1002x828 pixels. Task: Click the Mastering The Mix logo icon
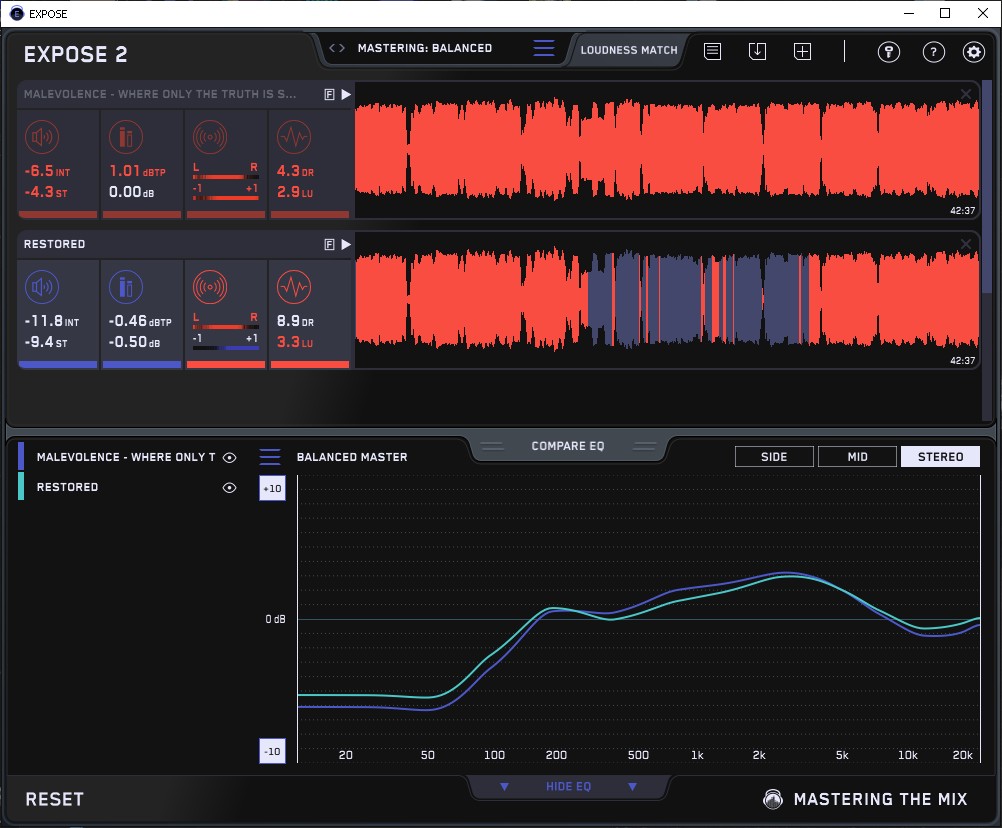click(x=773, y=799)
